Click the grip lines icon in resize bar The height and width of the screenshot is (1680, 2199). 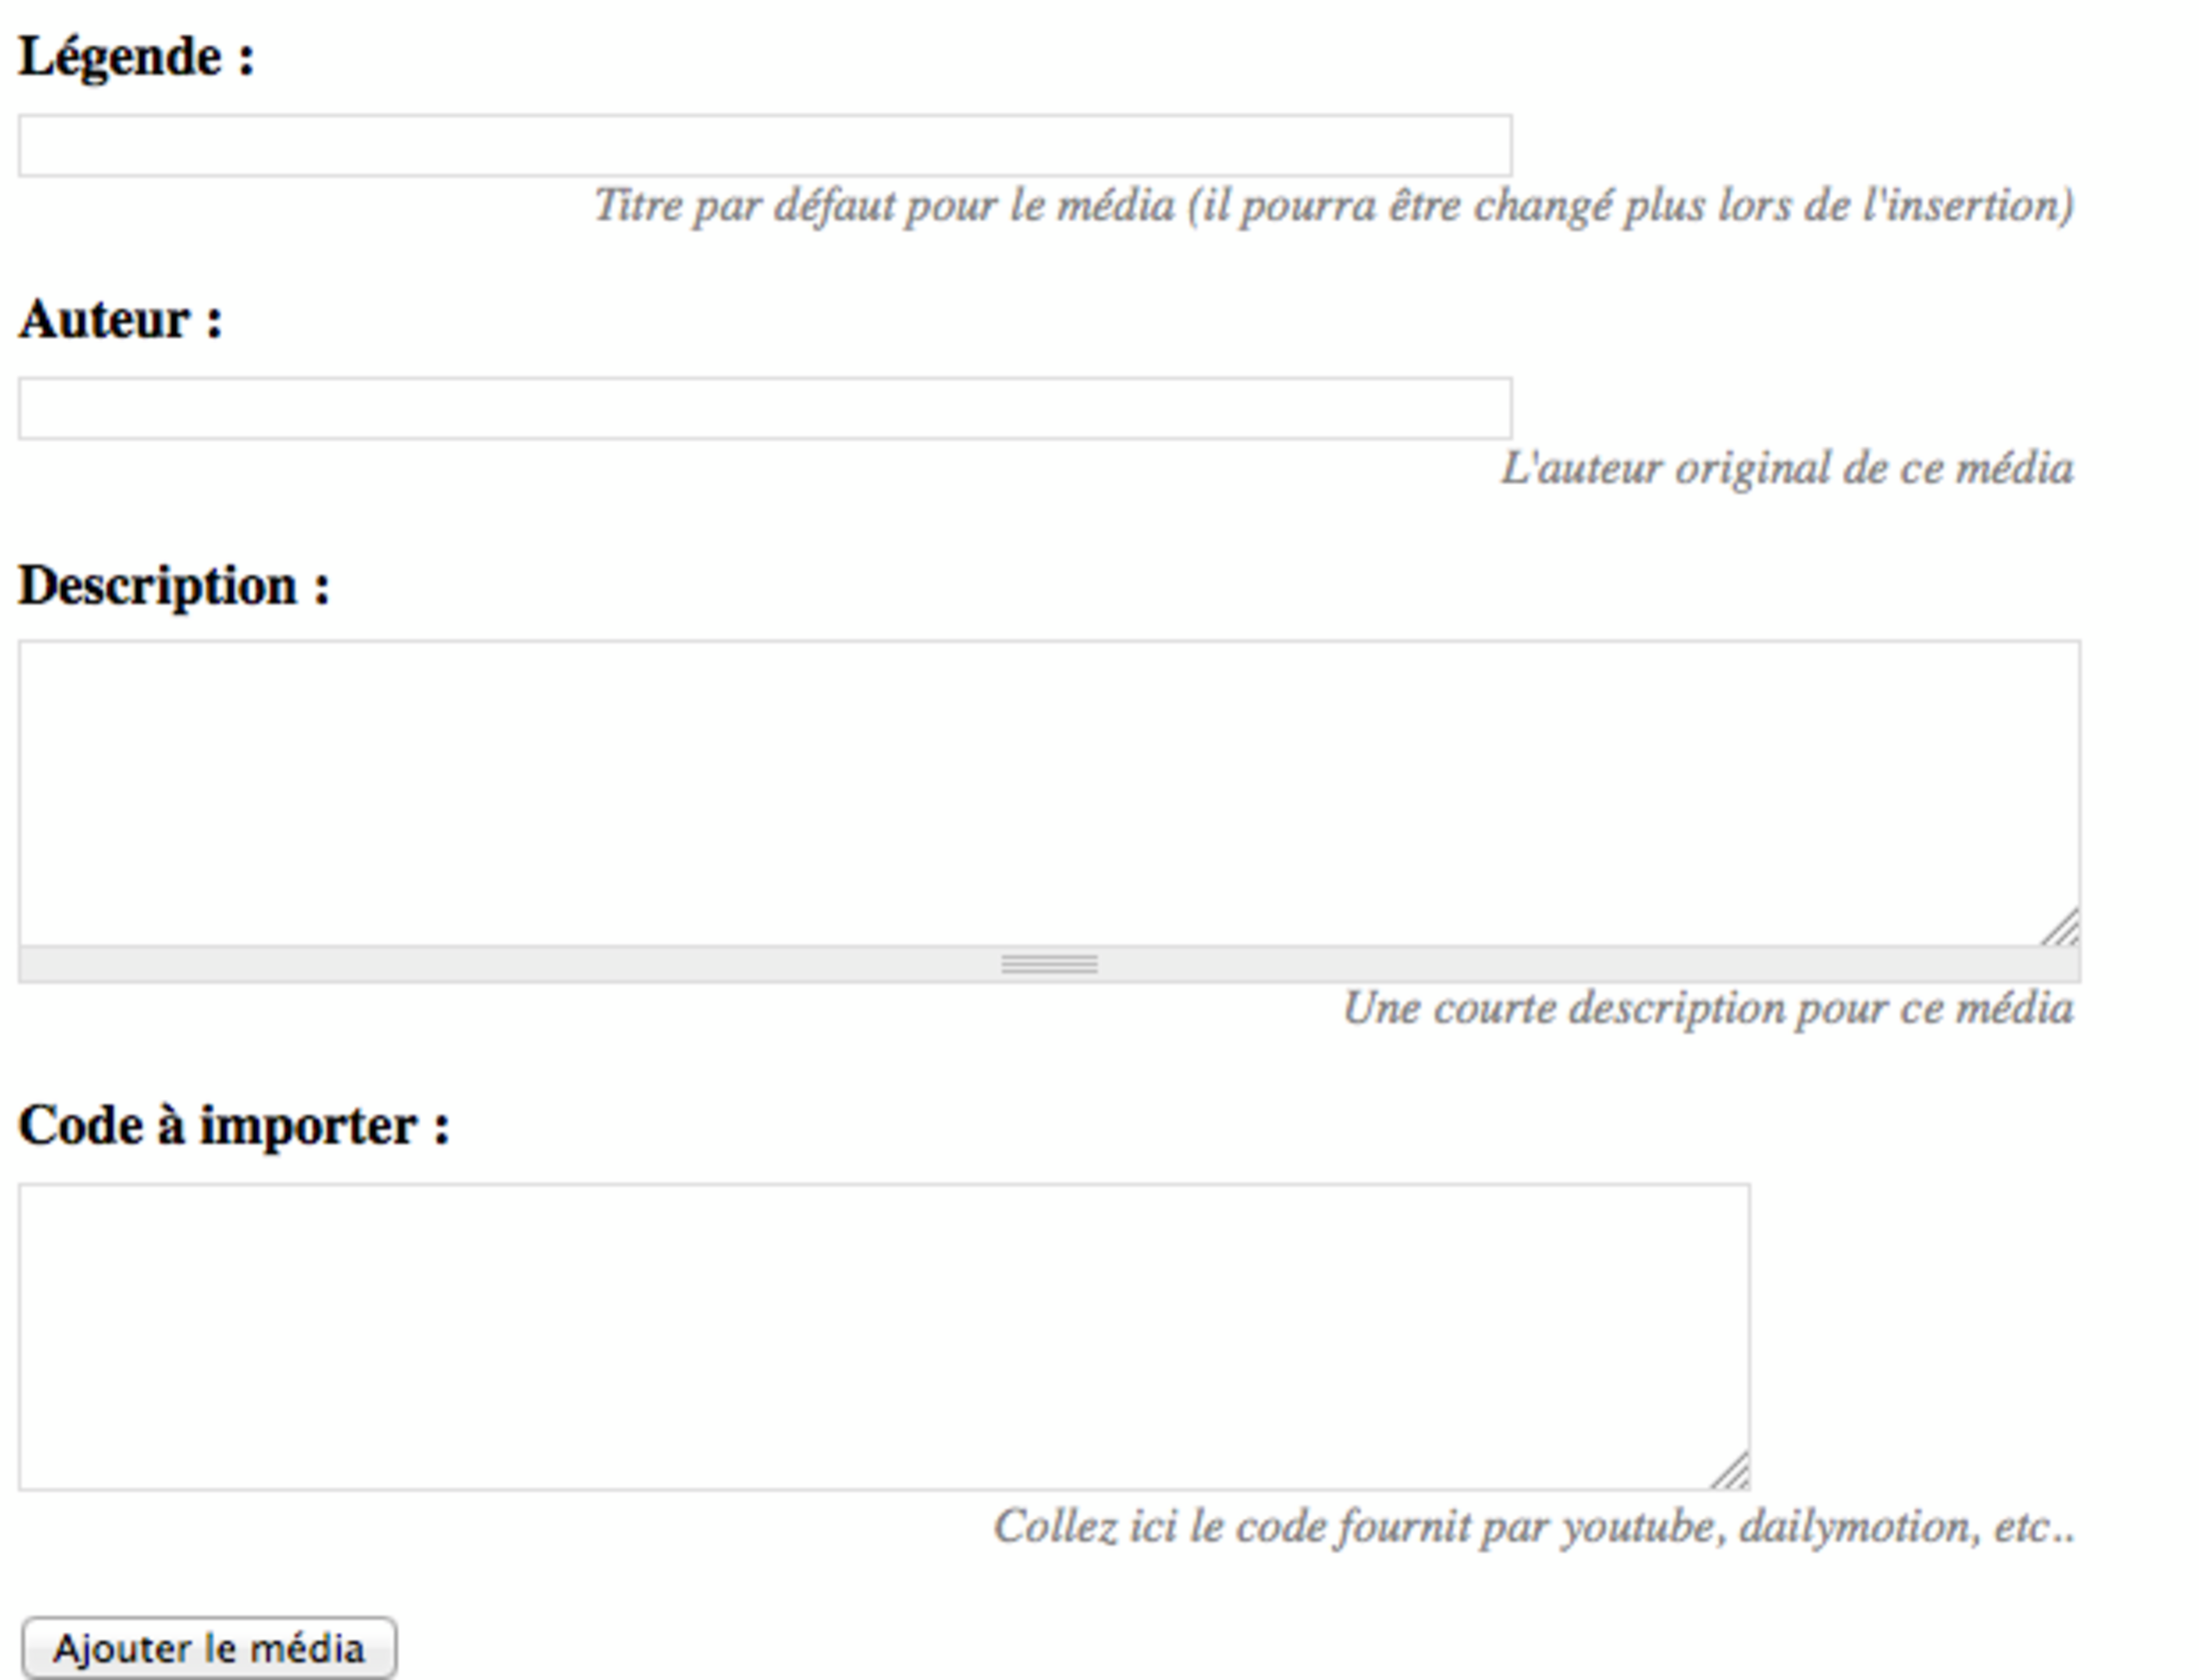point(1049,964)
